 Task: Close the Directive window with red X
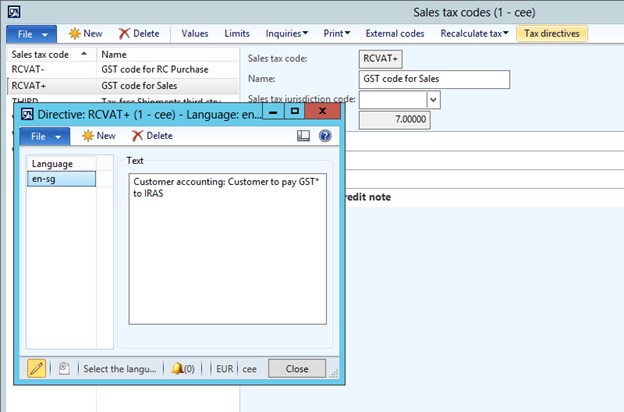[323, 111]
